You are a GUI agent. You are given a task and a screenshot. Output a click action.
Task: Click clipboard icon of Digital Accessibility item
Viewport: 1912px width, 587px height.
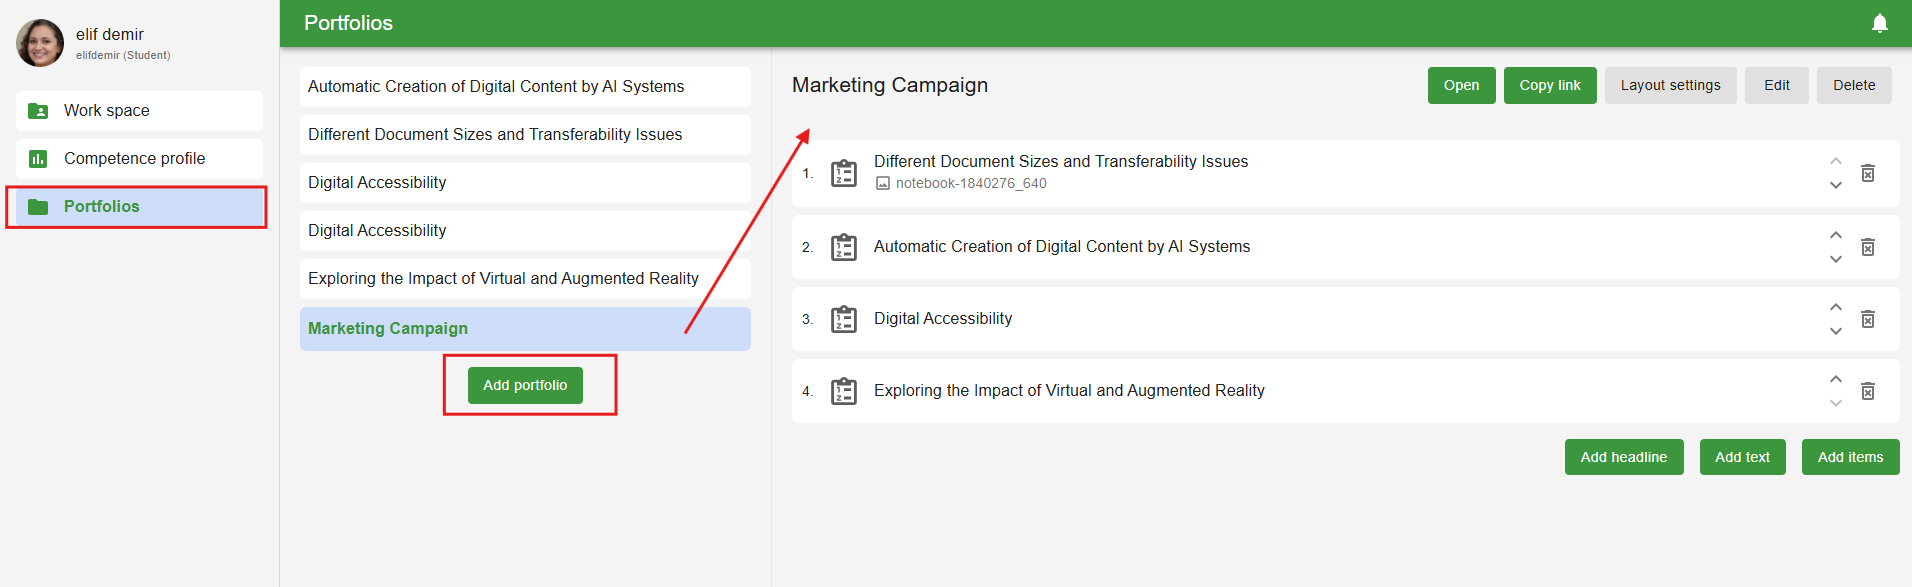[x=844, y=319]
